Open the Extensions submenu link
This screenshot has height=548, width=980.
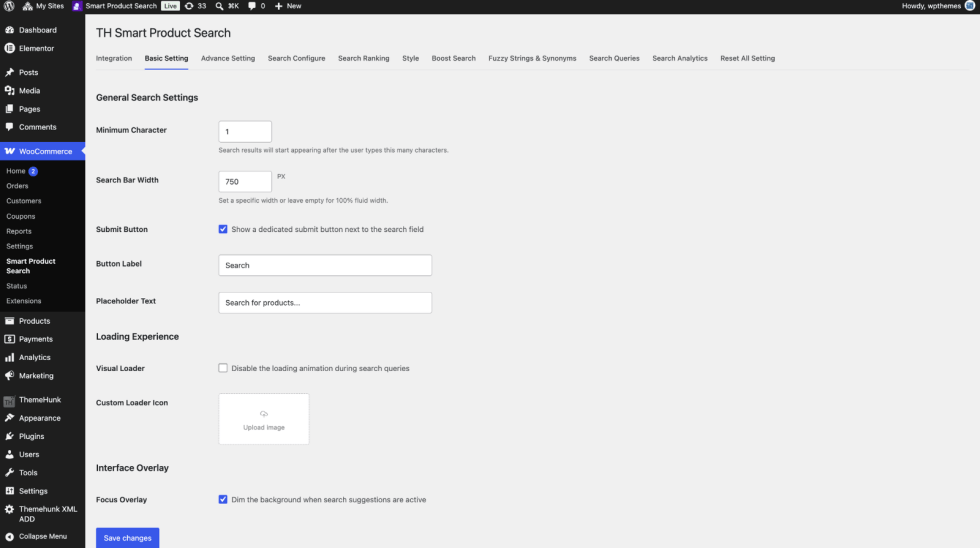(24, 301)
